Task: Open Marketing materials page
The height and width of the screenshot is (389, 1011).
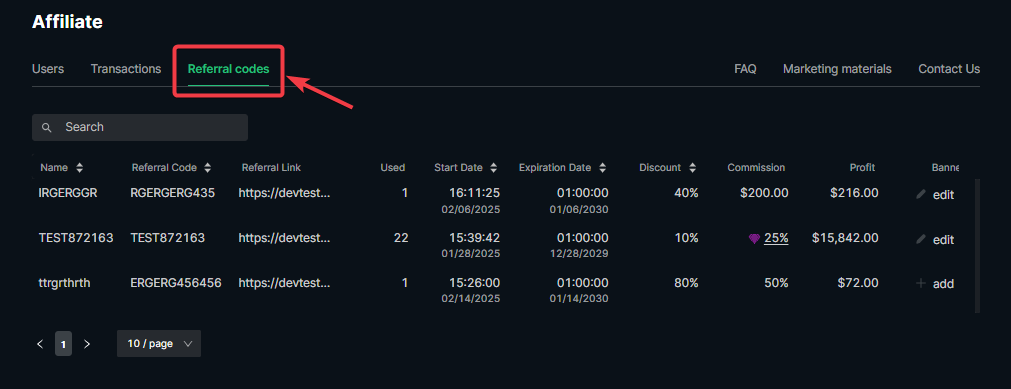Action: (x=837, y=69)
